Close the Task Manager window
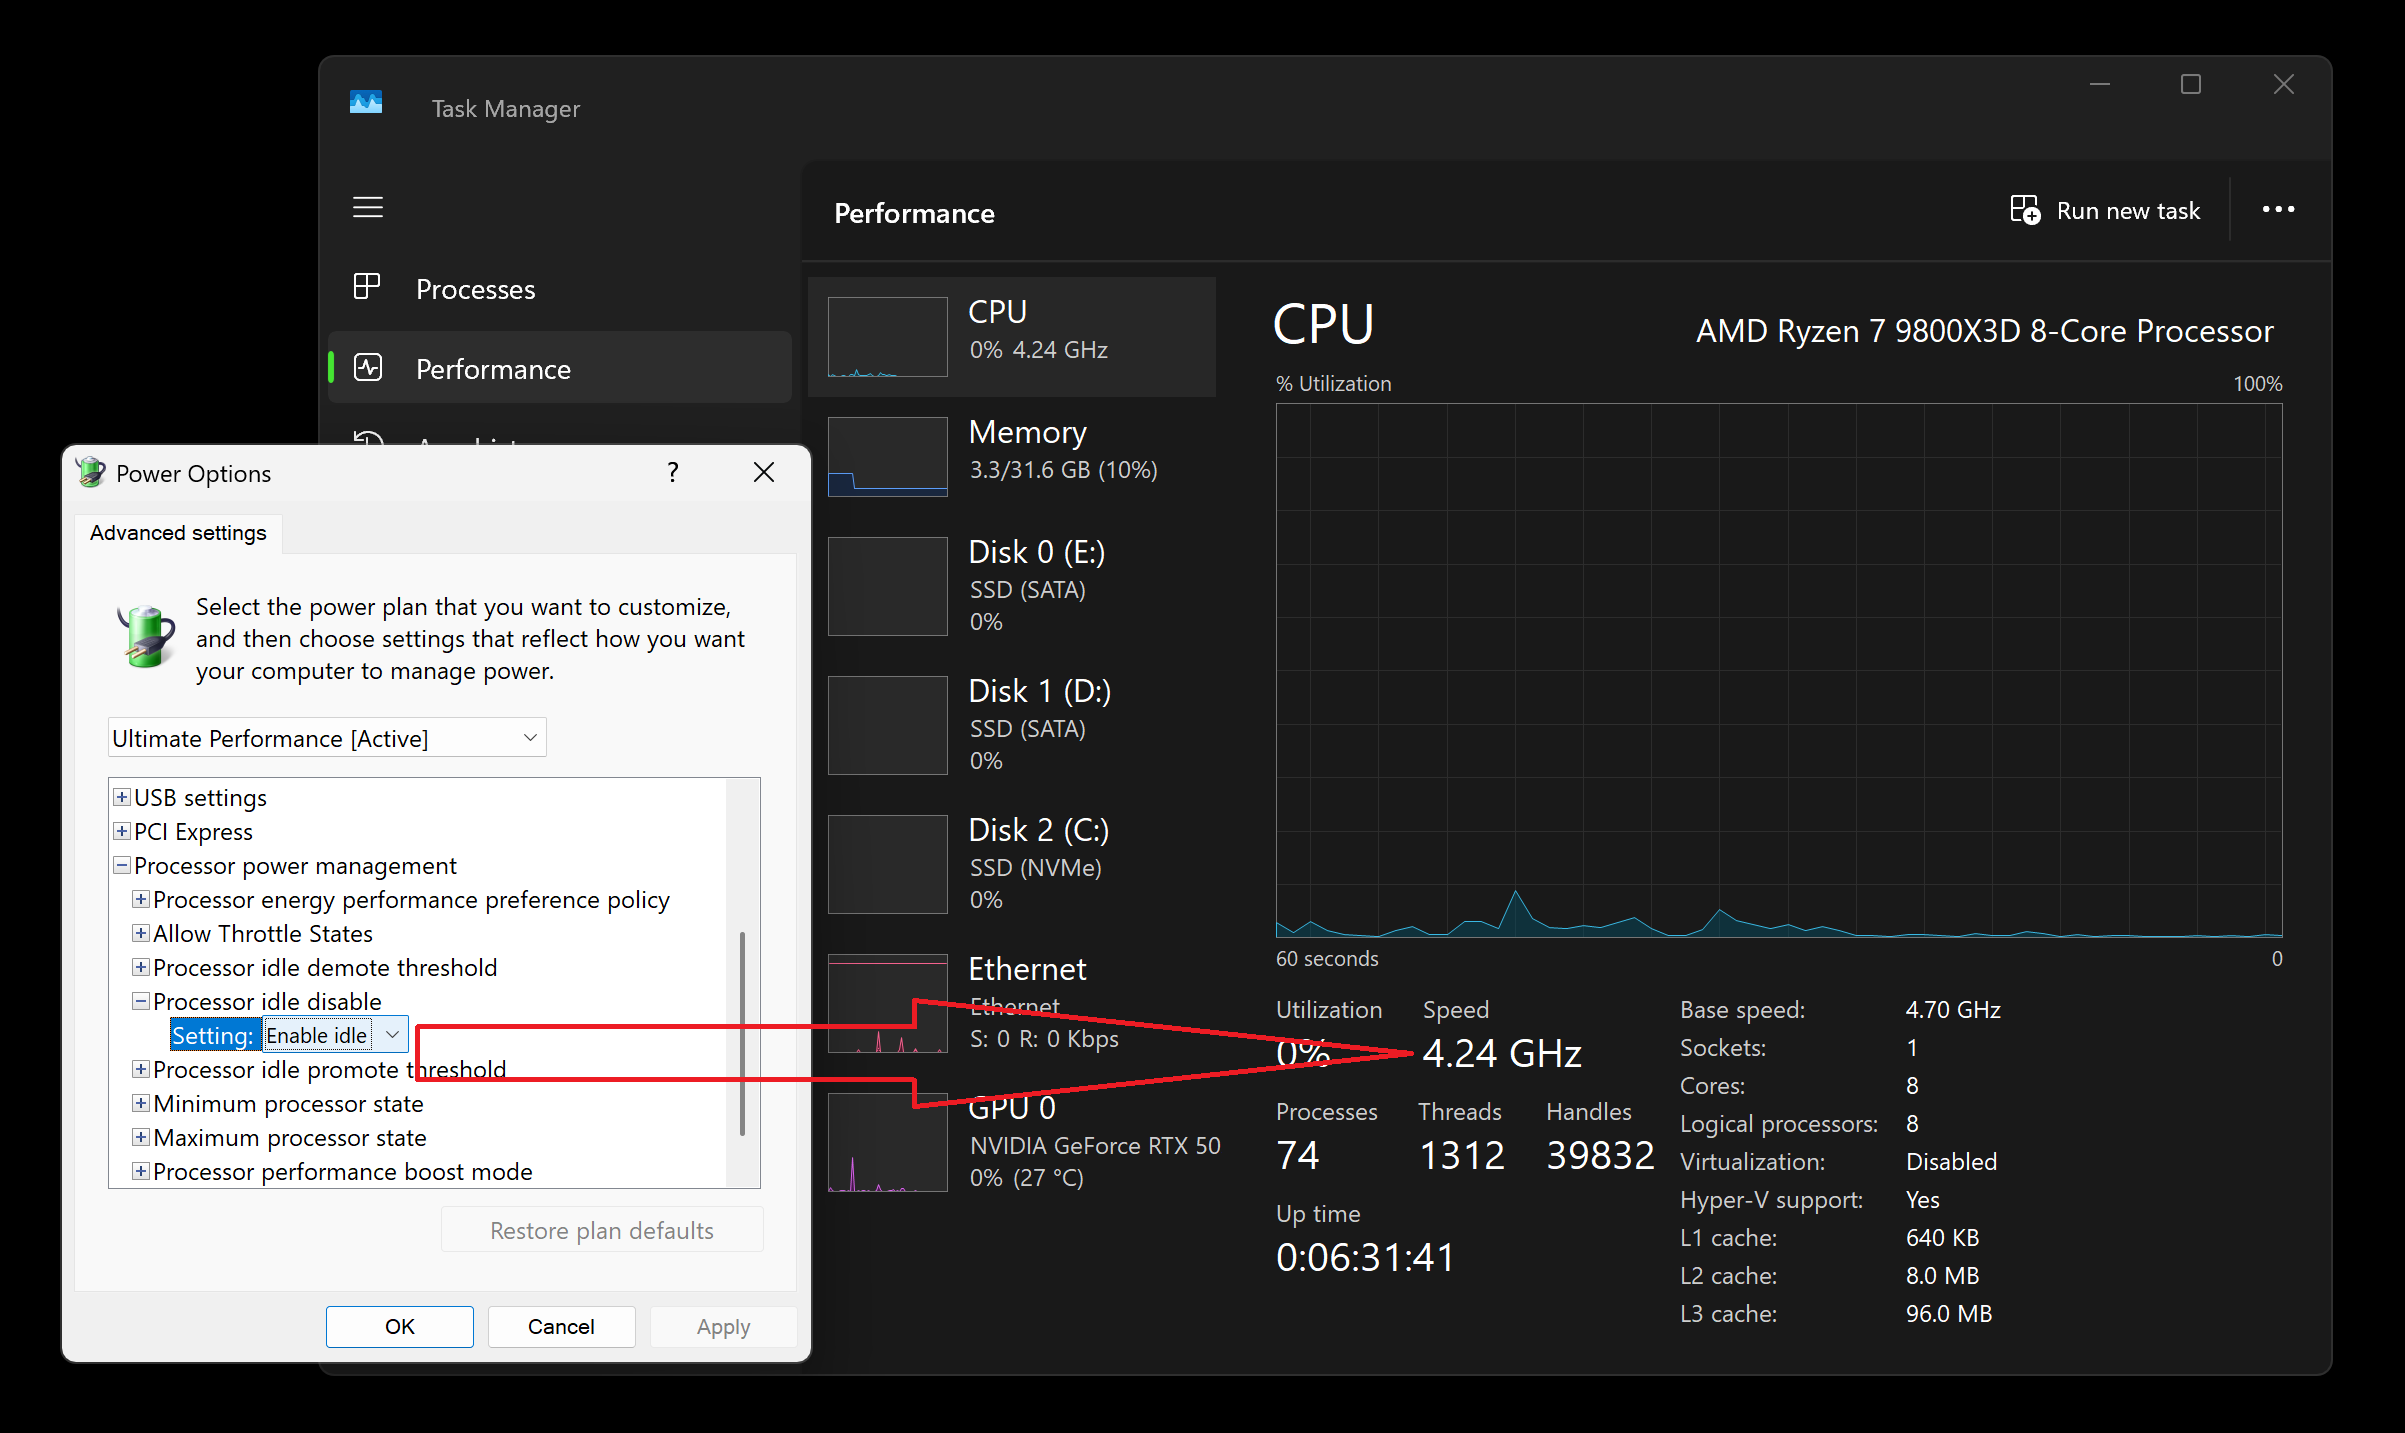The image size is (2405, 1433). tap(2284, 84)
